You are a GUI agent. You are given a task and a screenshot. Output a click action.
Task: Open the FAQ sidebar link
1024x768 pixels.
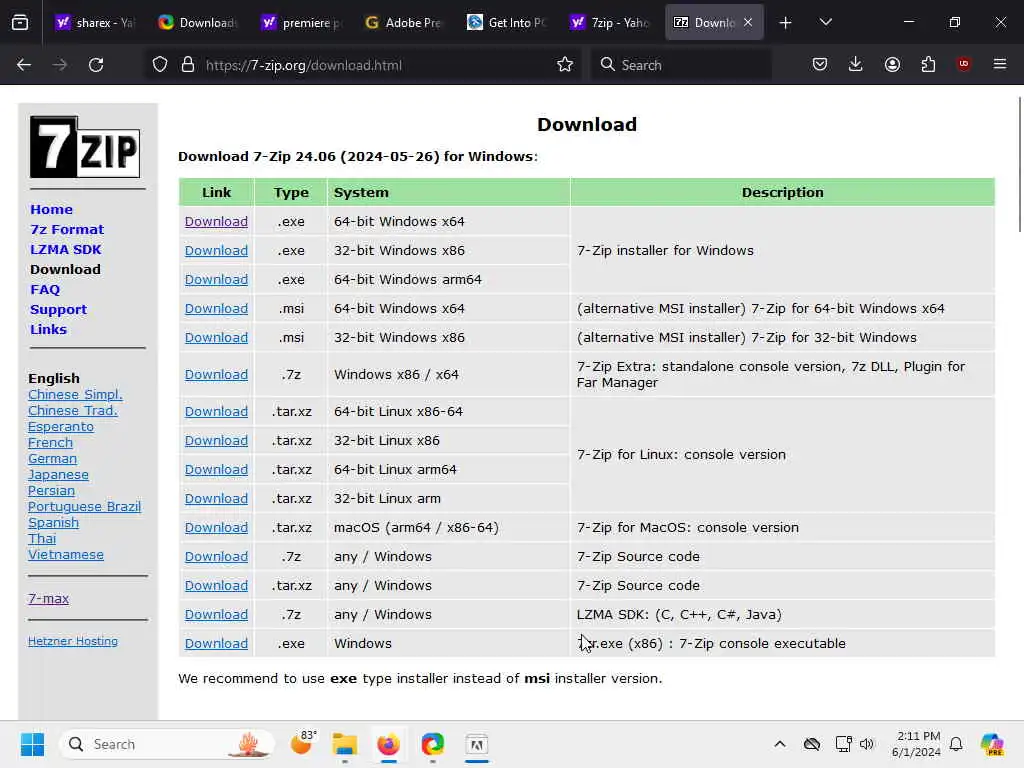pos(45,289)
